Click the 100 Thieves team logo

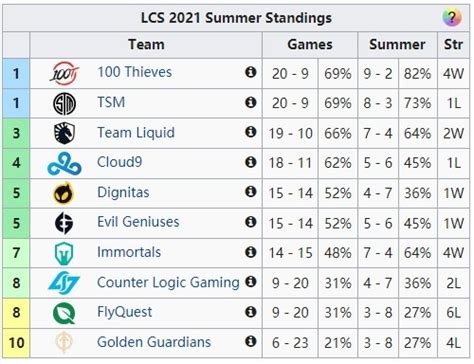click(x=65, y=73)
